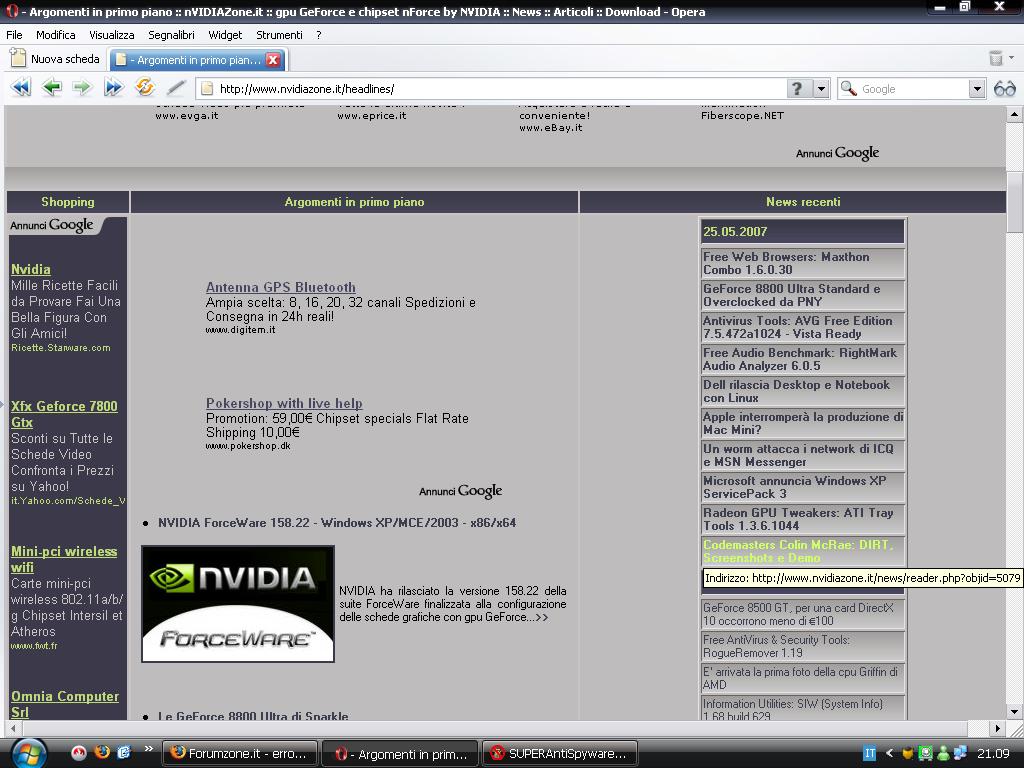Open the Antenna GPS Bluetooth ad link
1024x768 pixels.
pos(281,287)
